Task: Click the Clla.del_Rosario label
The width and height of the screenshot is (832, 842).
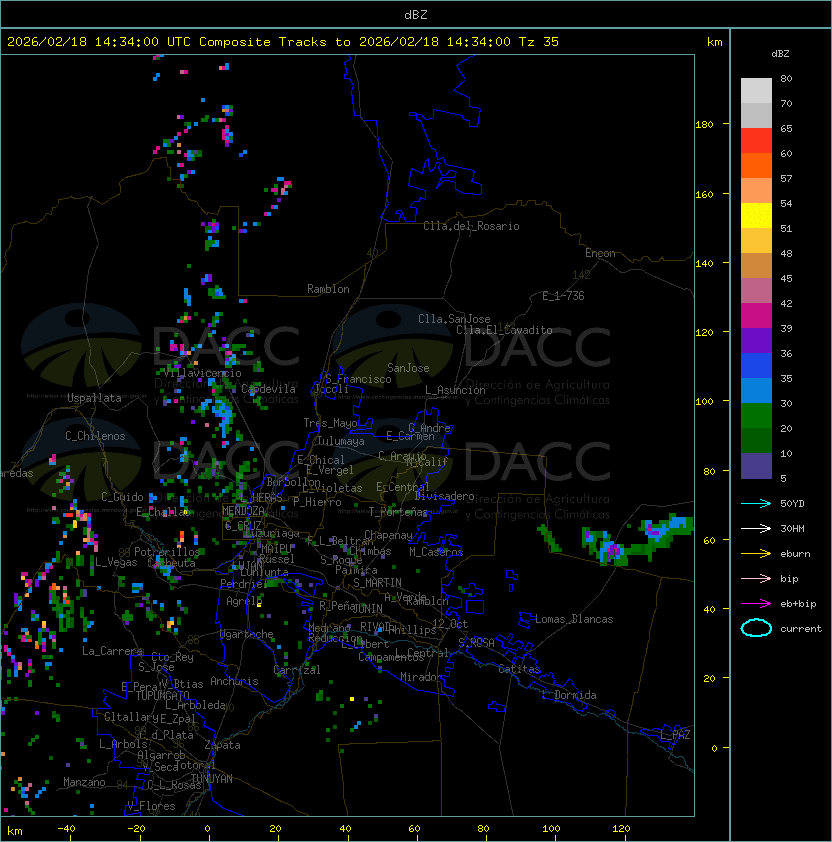Action: [x=471, y=226]
